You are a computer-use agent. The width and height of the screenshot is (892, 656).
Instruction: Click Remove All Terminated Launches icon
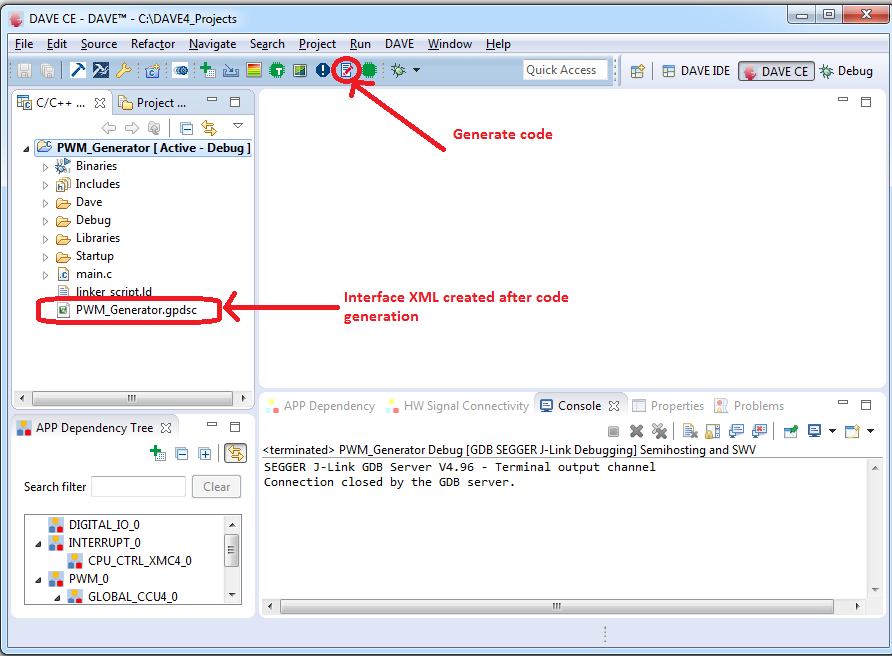[659, 431]
